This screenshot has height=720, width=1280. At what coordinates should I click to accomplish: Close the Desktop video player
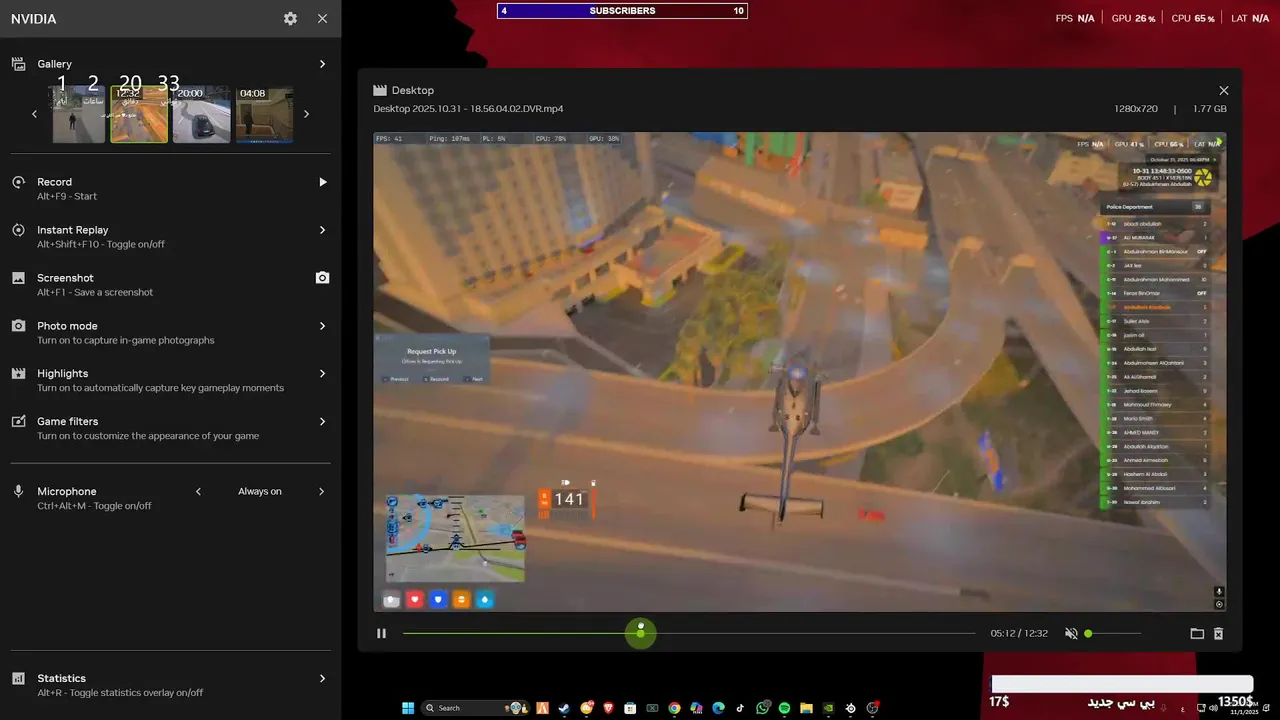click(1224, 90)
